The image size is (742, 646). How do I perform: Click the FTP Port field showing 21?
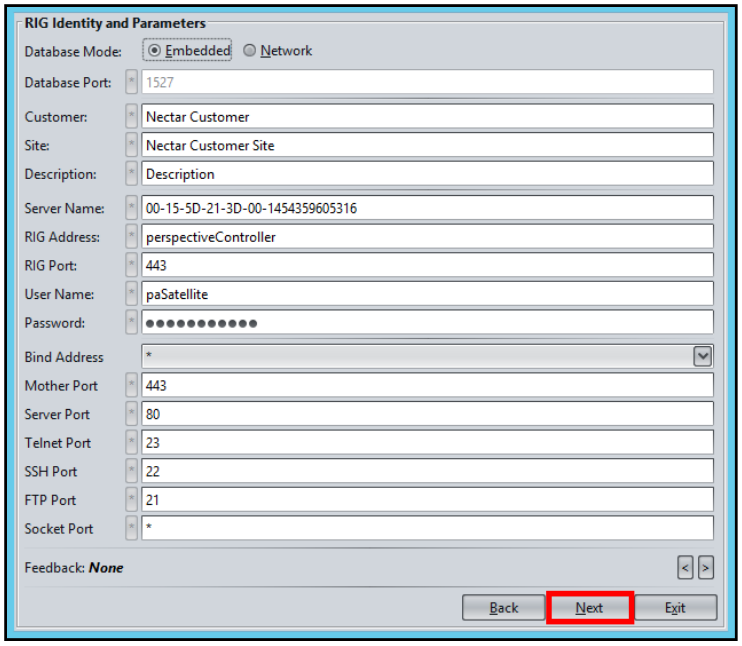point(427,500)
